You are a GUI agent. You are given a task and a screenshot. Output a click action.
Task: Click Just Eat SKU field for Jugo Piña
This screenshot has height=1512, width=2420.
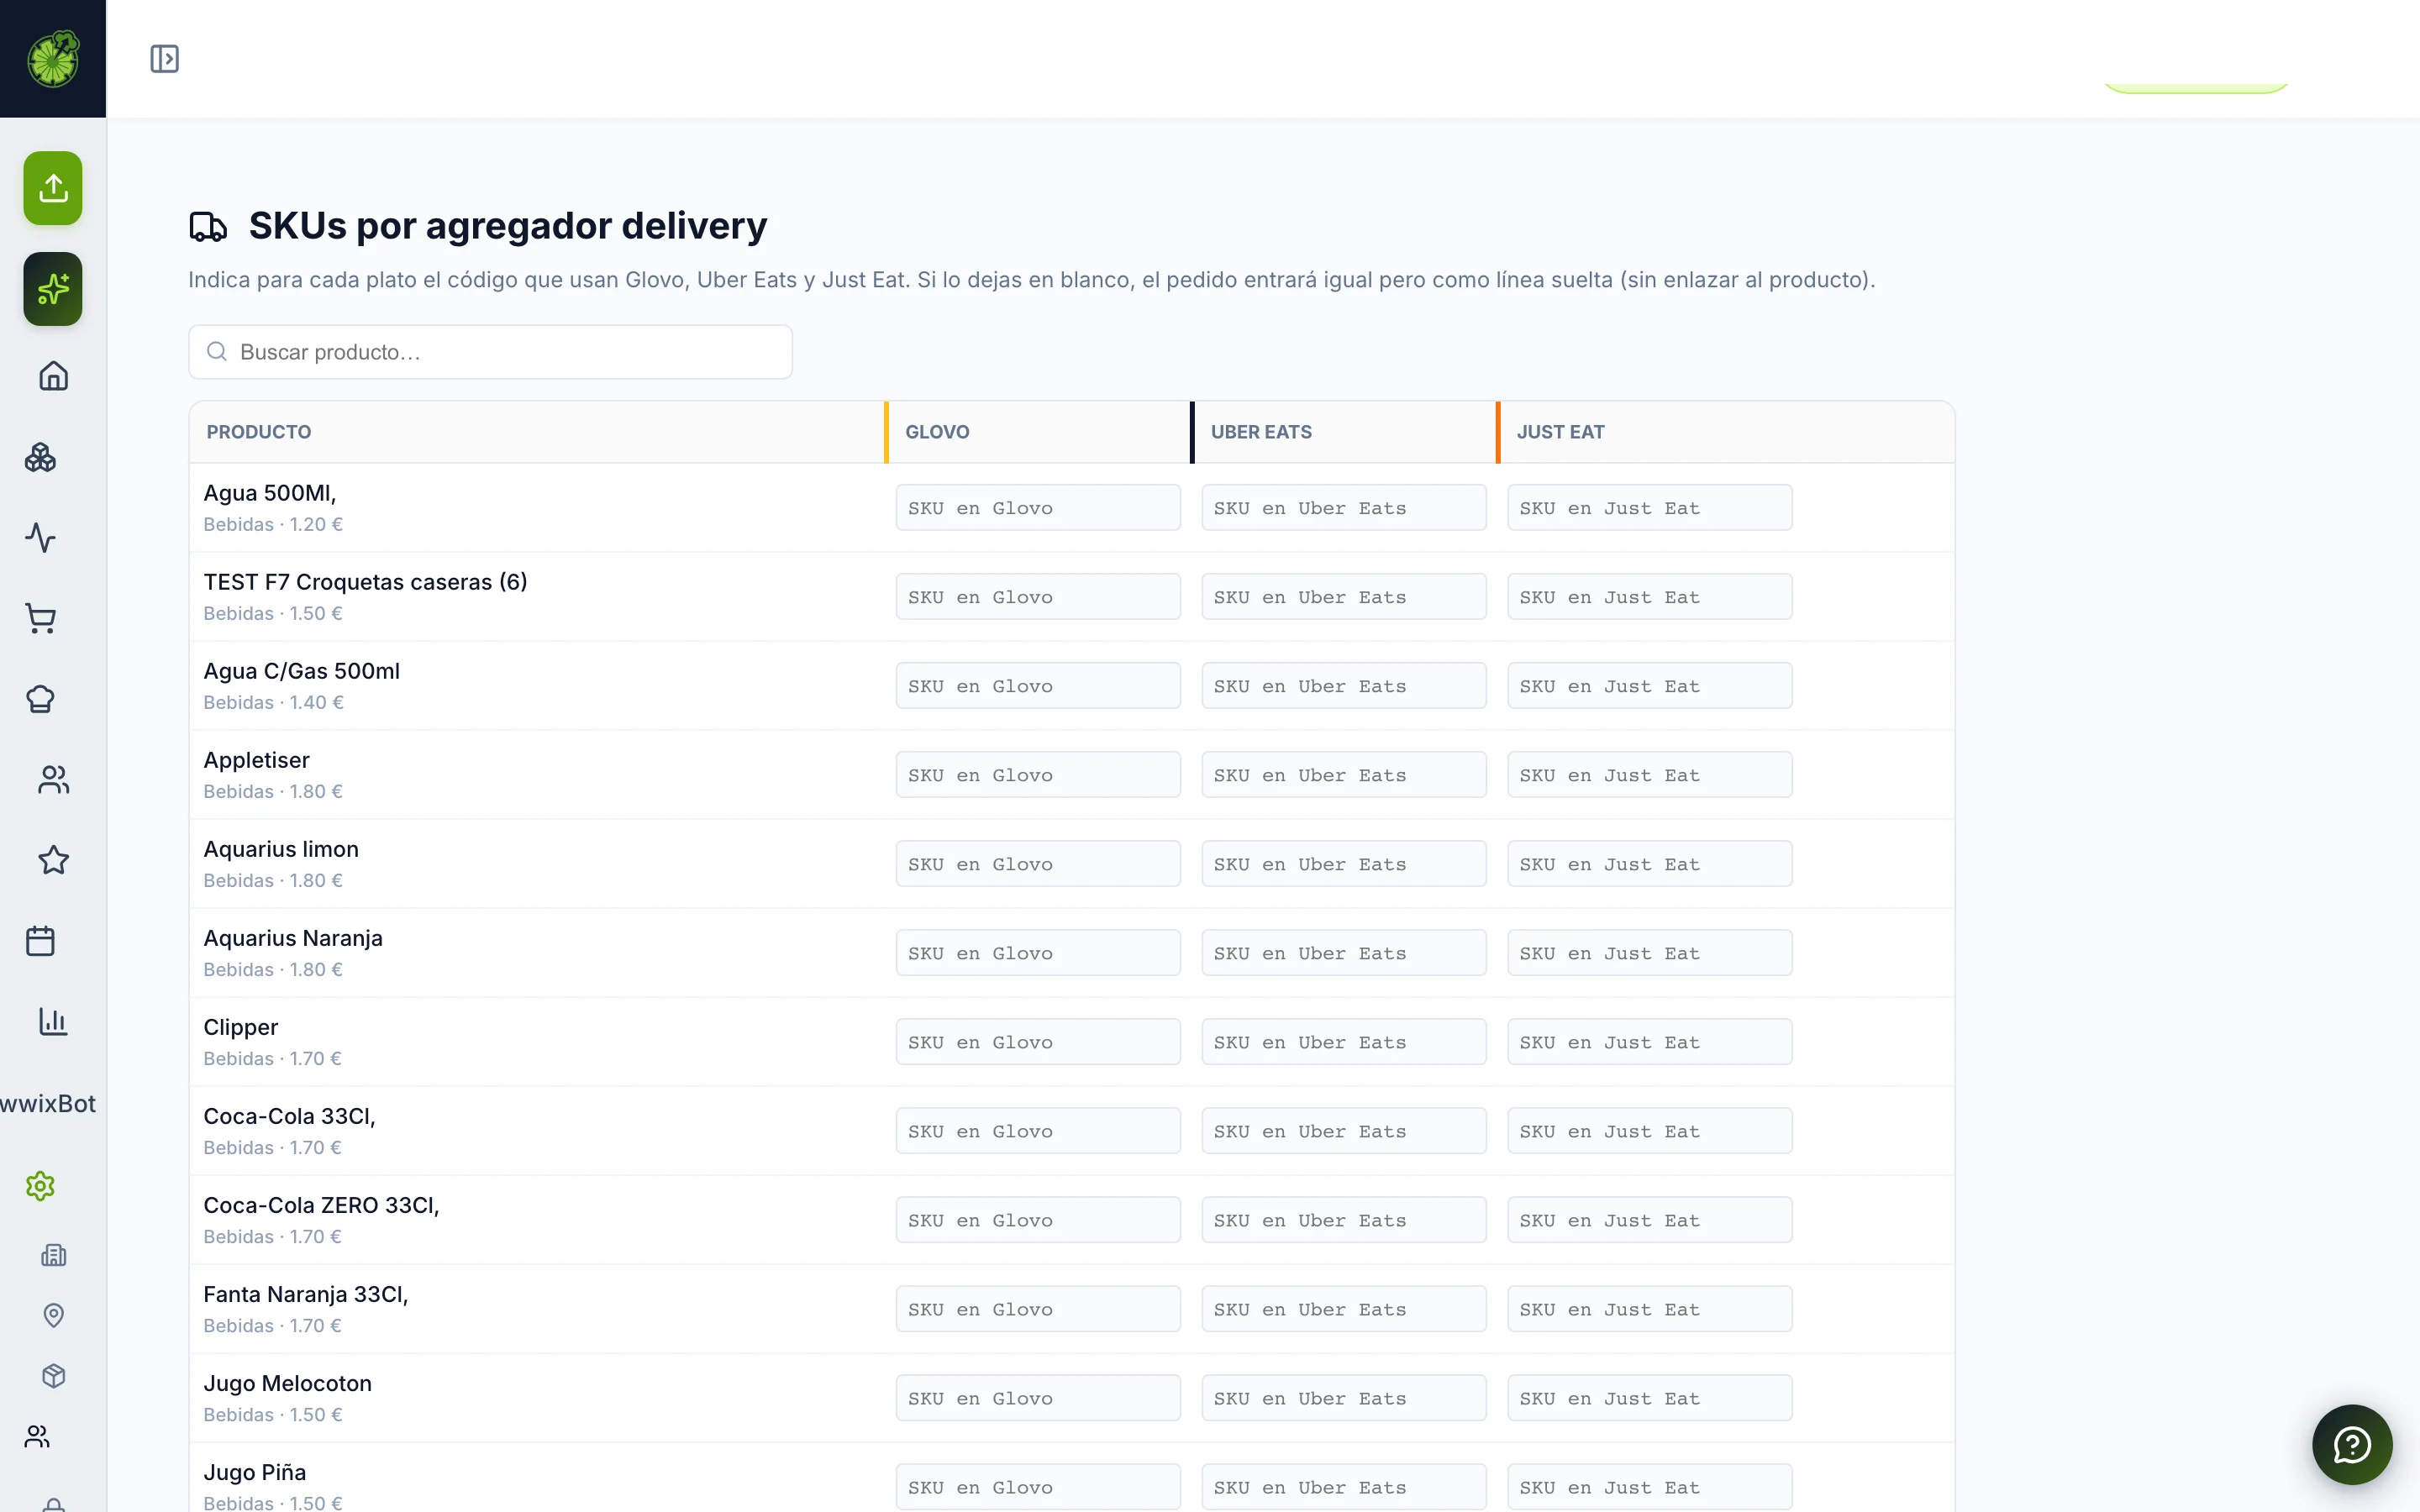point(1649,1487)
